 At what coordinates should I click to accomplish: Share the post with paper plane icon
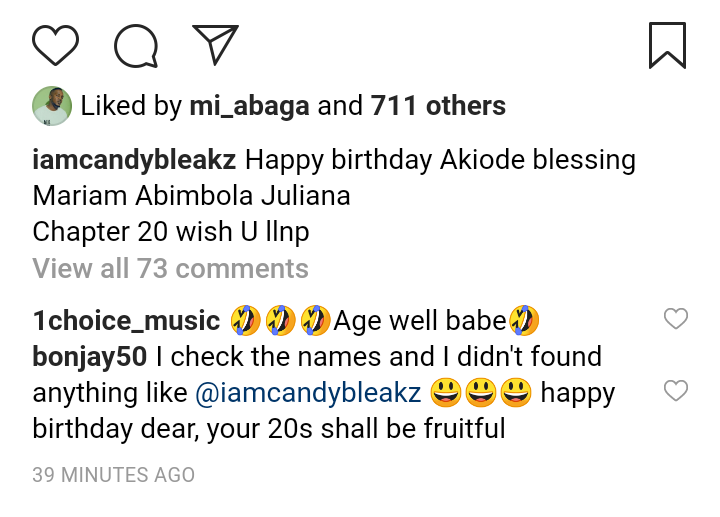[x=215, y=45]
